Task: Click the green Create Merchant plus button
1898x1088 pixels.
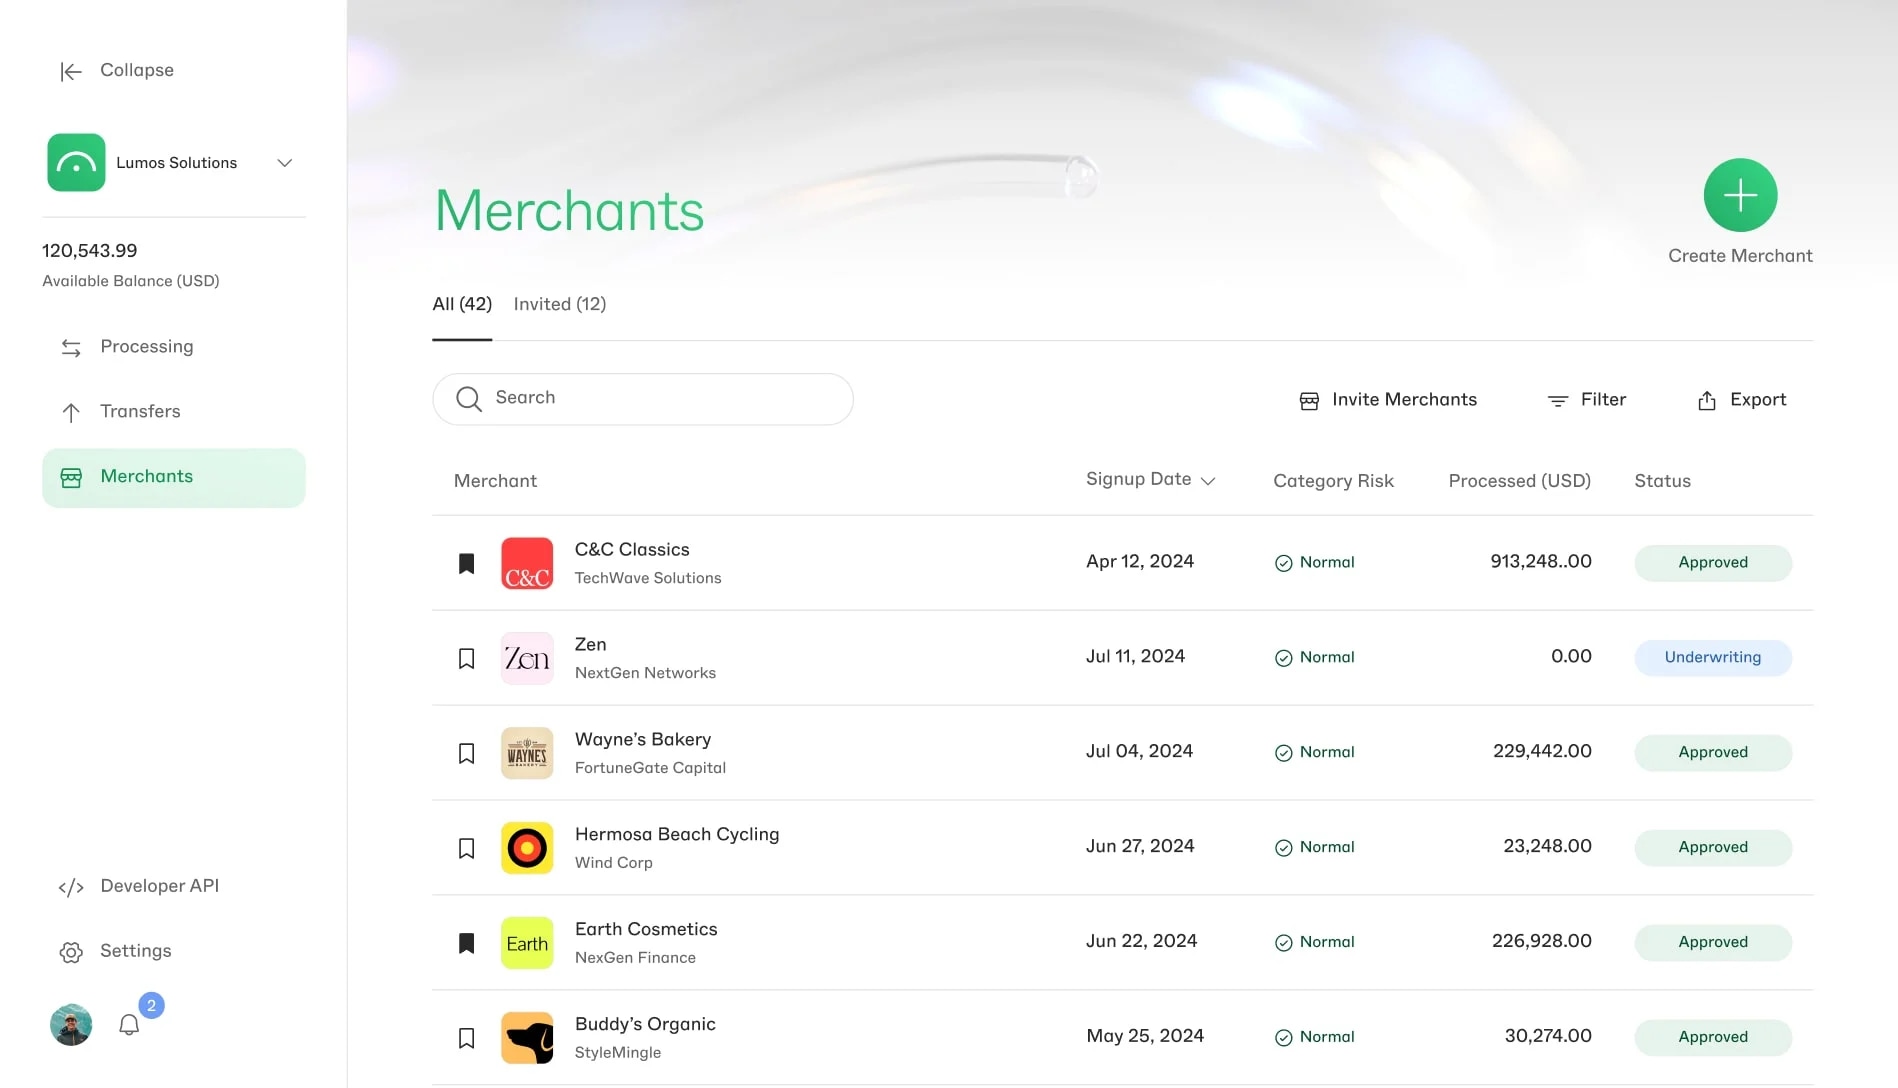Action: [1740, 195]
